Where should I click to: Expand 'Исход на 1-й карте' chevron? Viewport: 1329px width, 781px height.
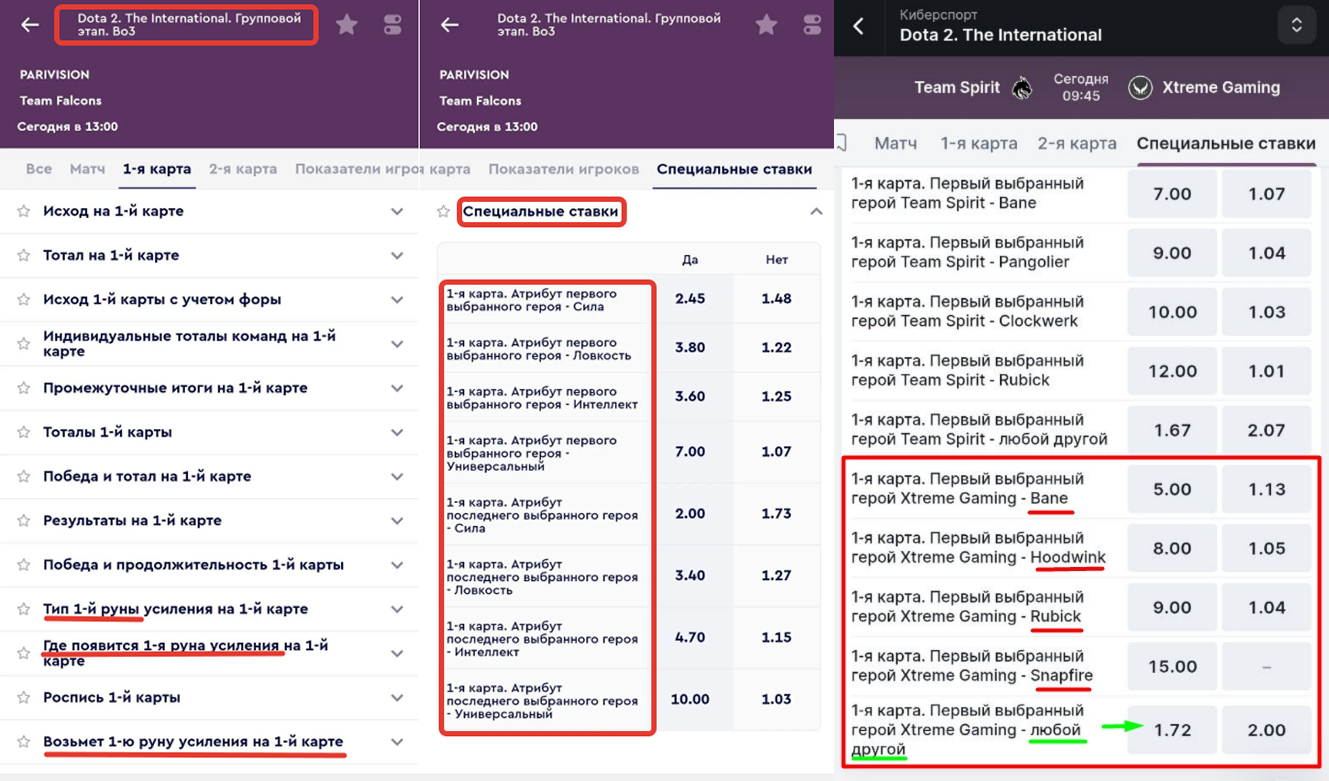(397, 211)
